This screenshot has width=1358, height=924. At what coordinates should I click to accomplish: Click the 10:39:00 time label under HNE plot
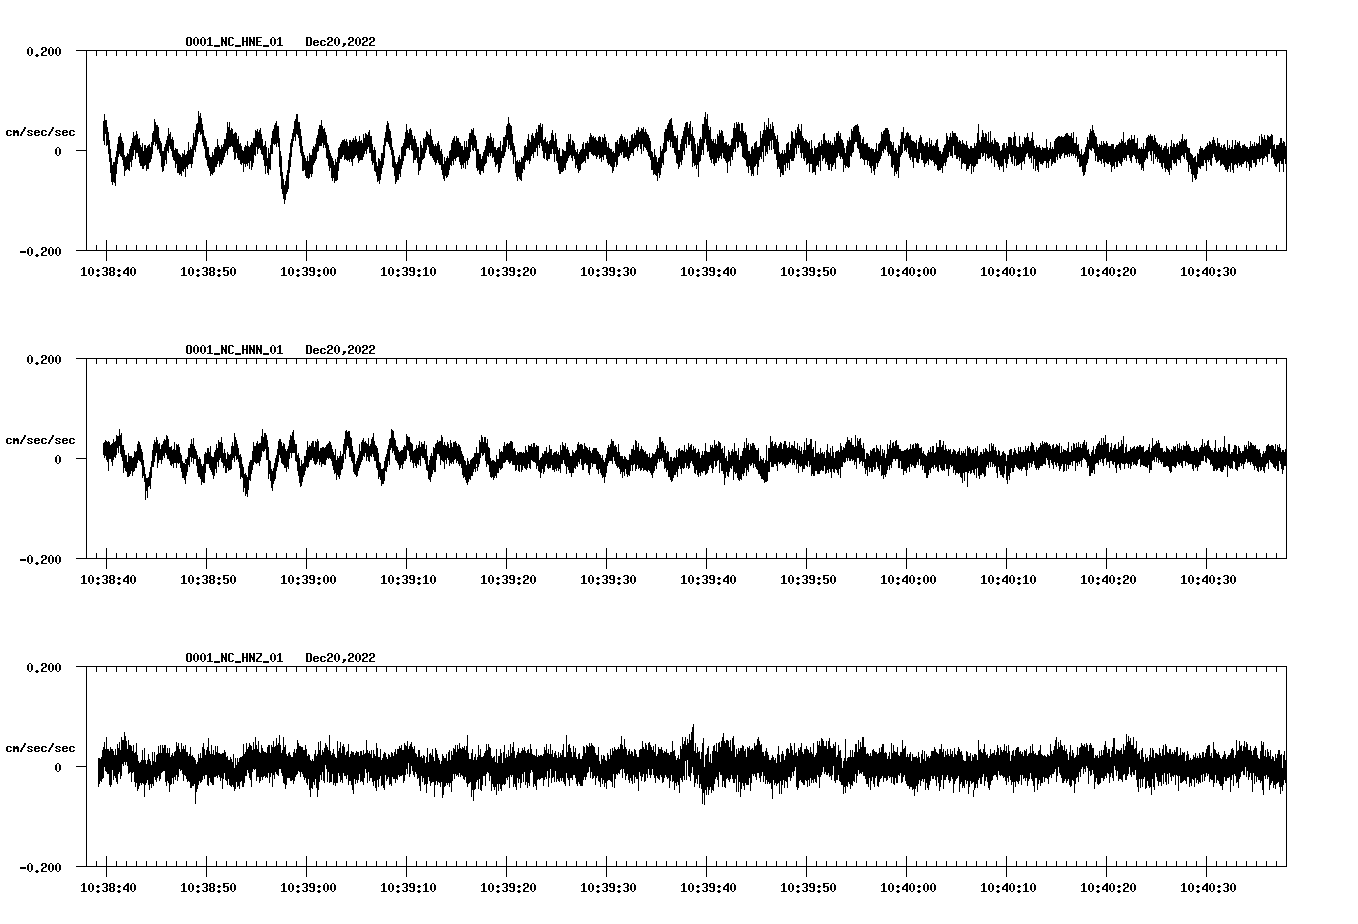(307, 271)
